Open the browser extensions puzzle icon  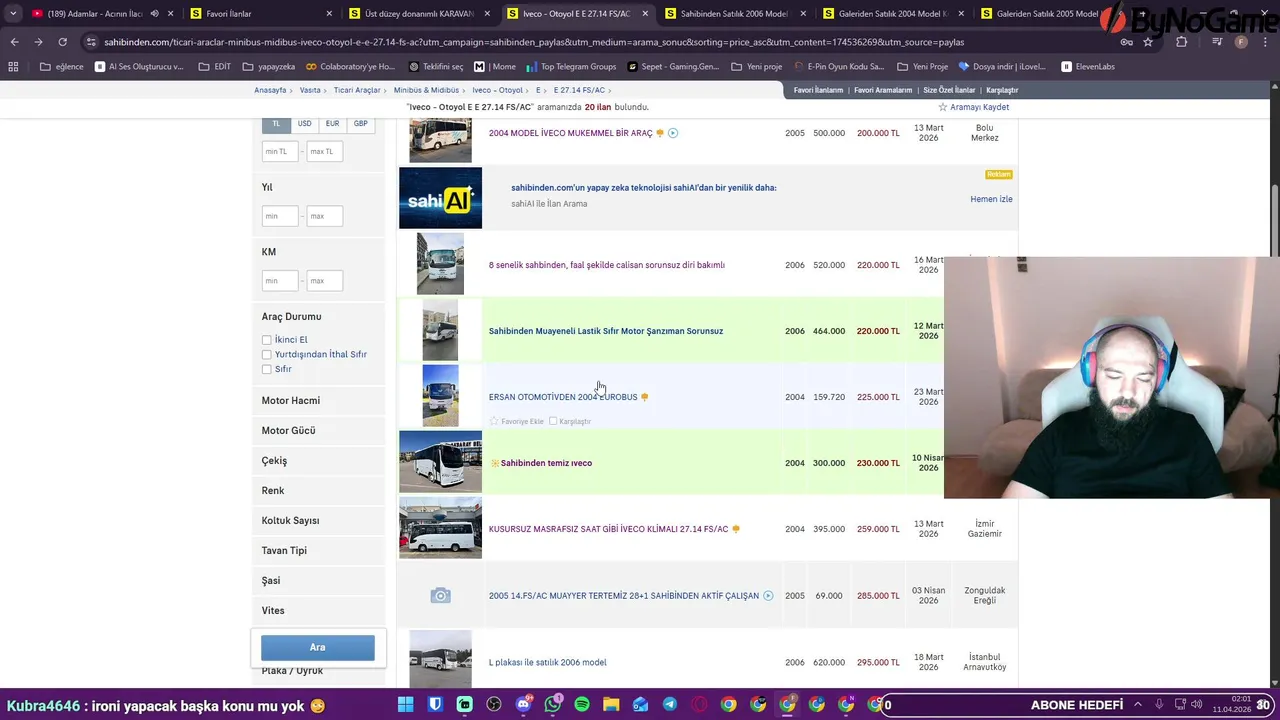click(x=1182, y=42)
